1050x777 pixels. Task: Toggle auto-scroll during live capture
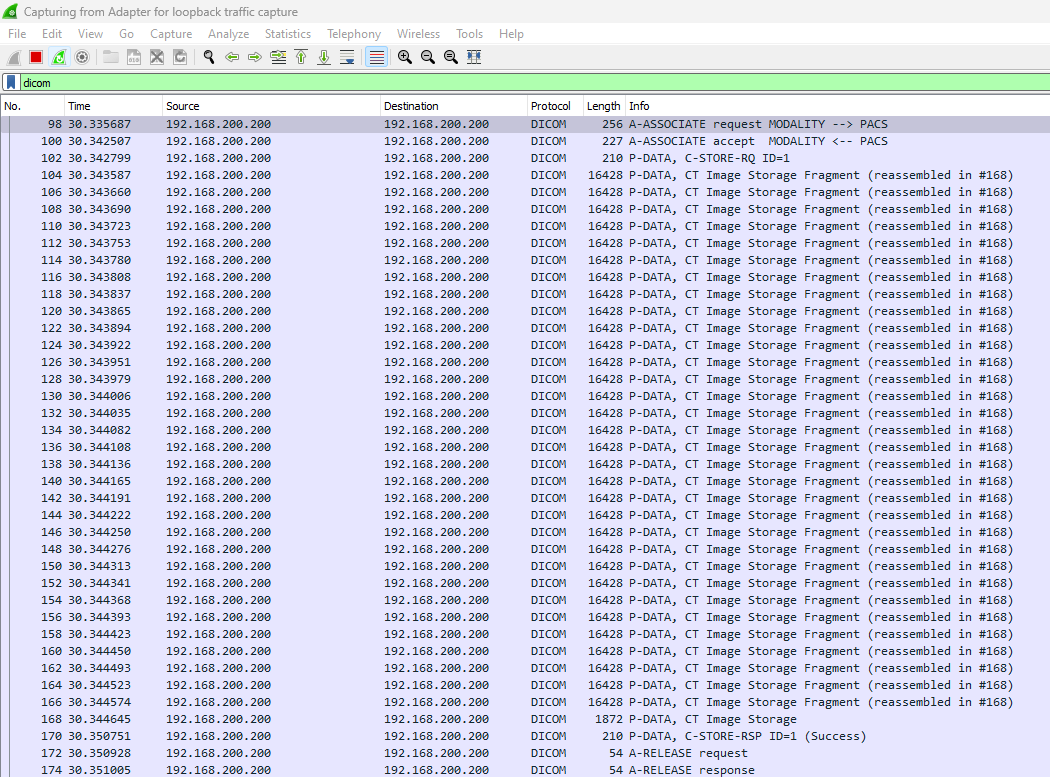tap(347, 57)
